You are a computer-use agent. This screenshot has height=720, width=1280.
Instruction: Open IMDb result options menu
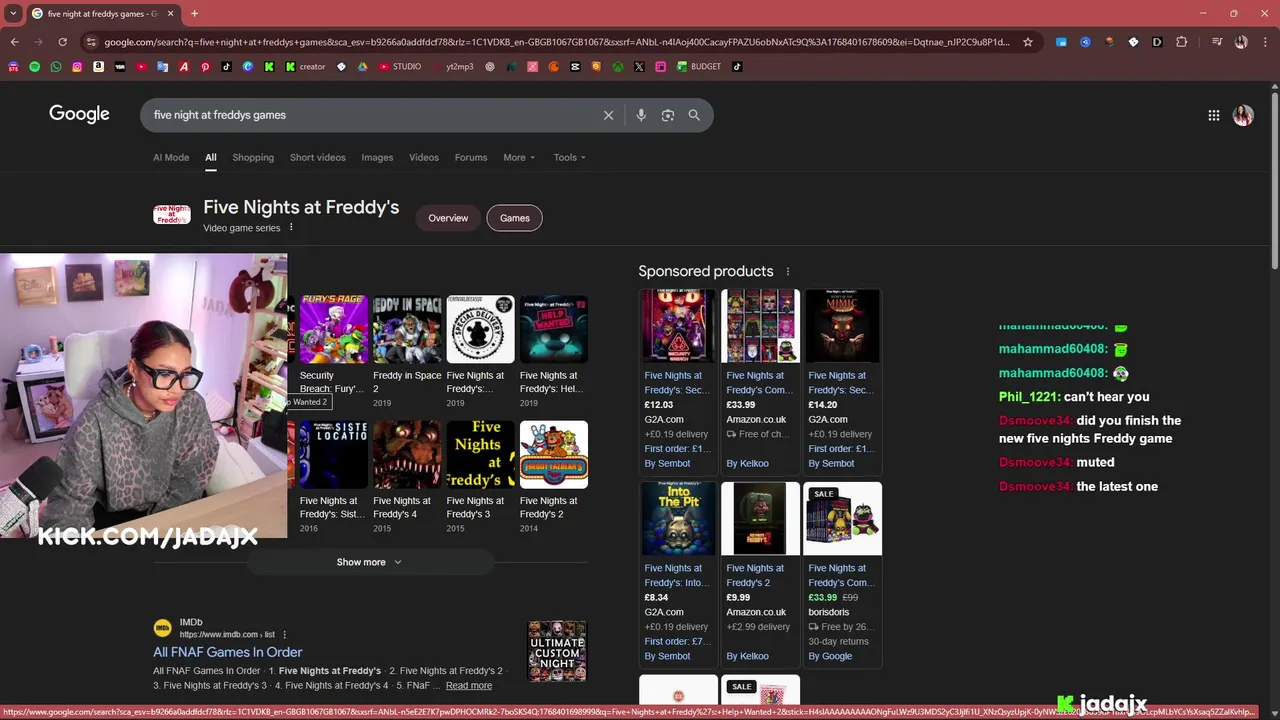[x=284, y=634]
